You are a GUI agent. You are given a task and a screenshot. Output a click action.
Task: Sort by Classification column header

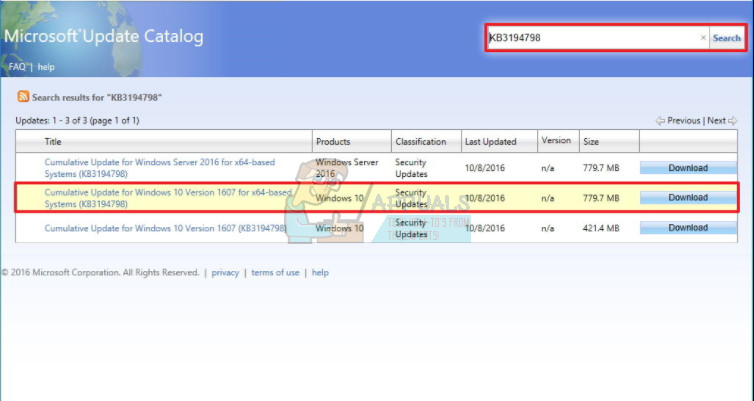(x=421, y=142)
